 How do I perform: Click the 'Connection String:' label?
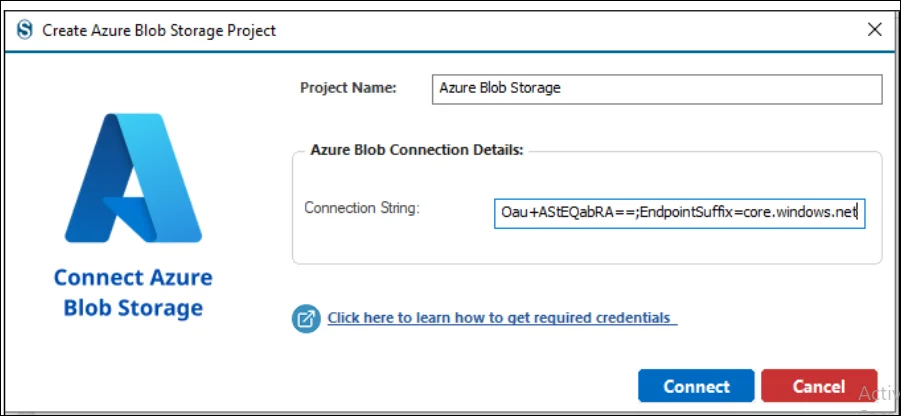pos(362,207)
